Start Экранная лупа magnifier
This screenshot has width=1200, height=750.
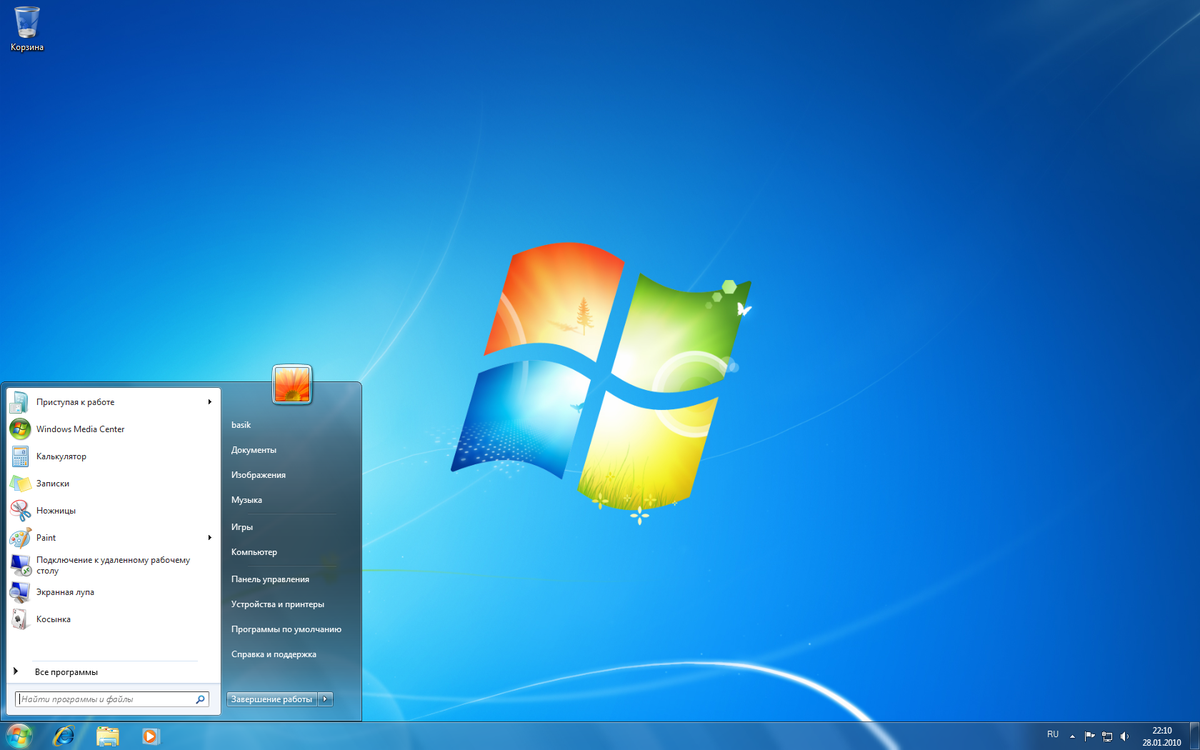tap(62, 591)
